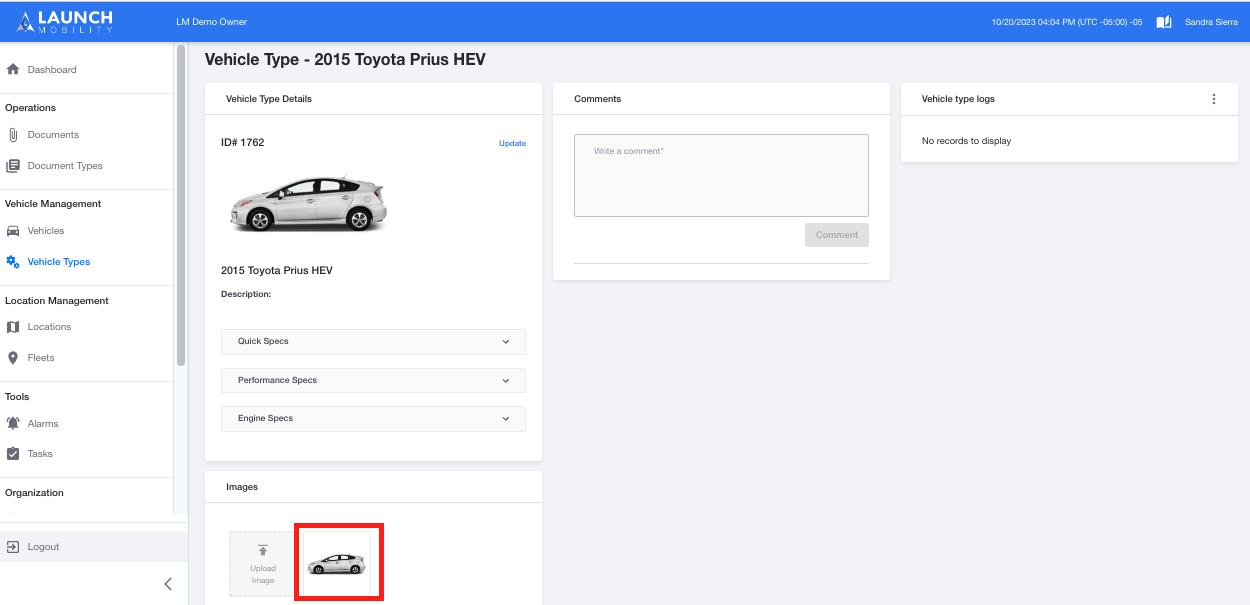Click the Tasks checklist icon

click(x=13, y=454)
